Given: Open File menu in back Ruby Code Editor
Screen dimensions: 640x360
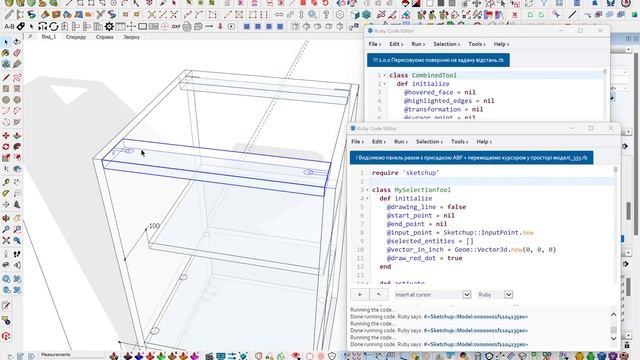Looking at the screenshot, I should click(x=374, y=44).
